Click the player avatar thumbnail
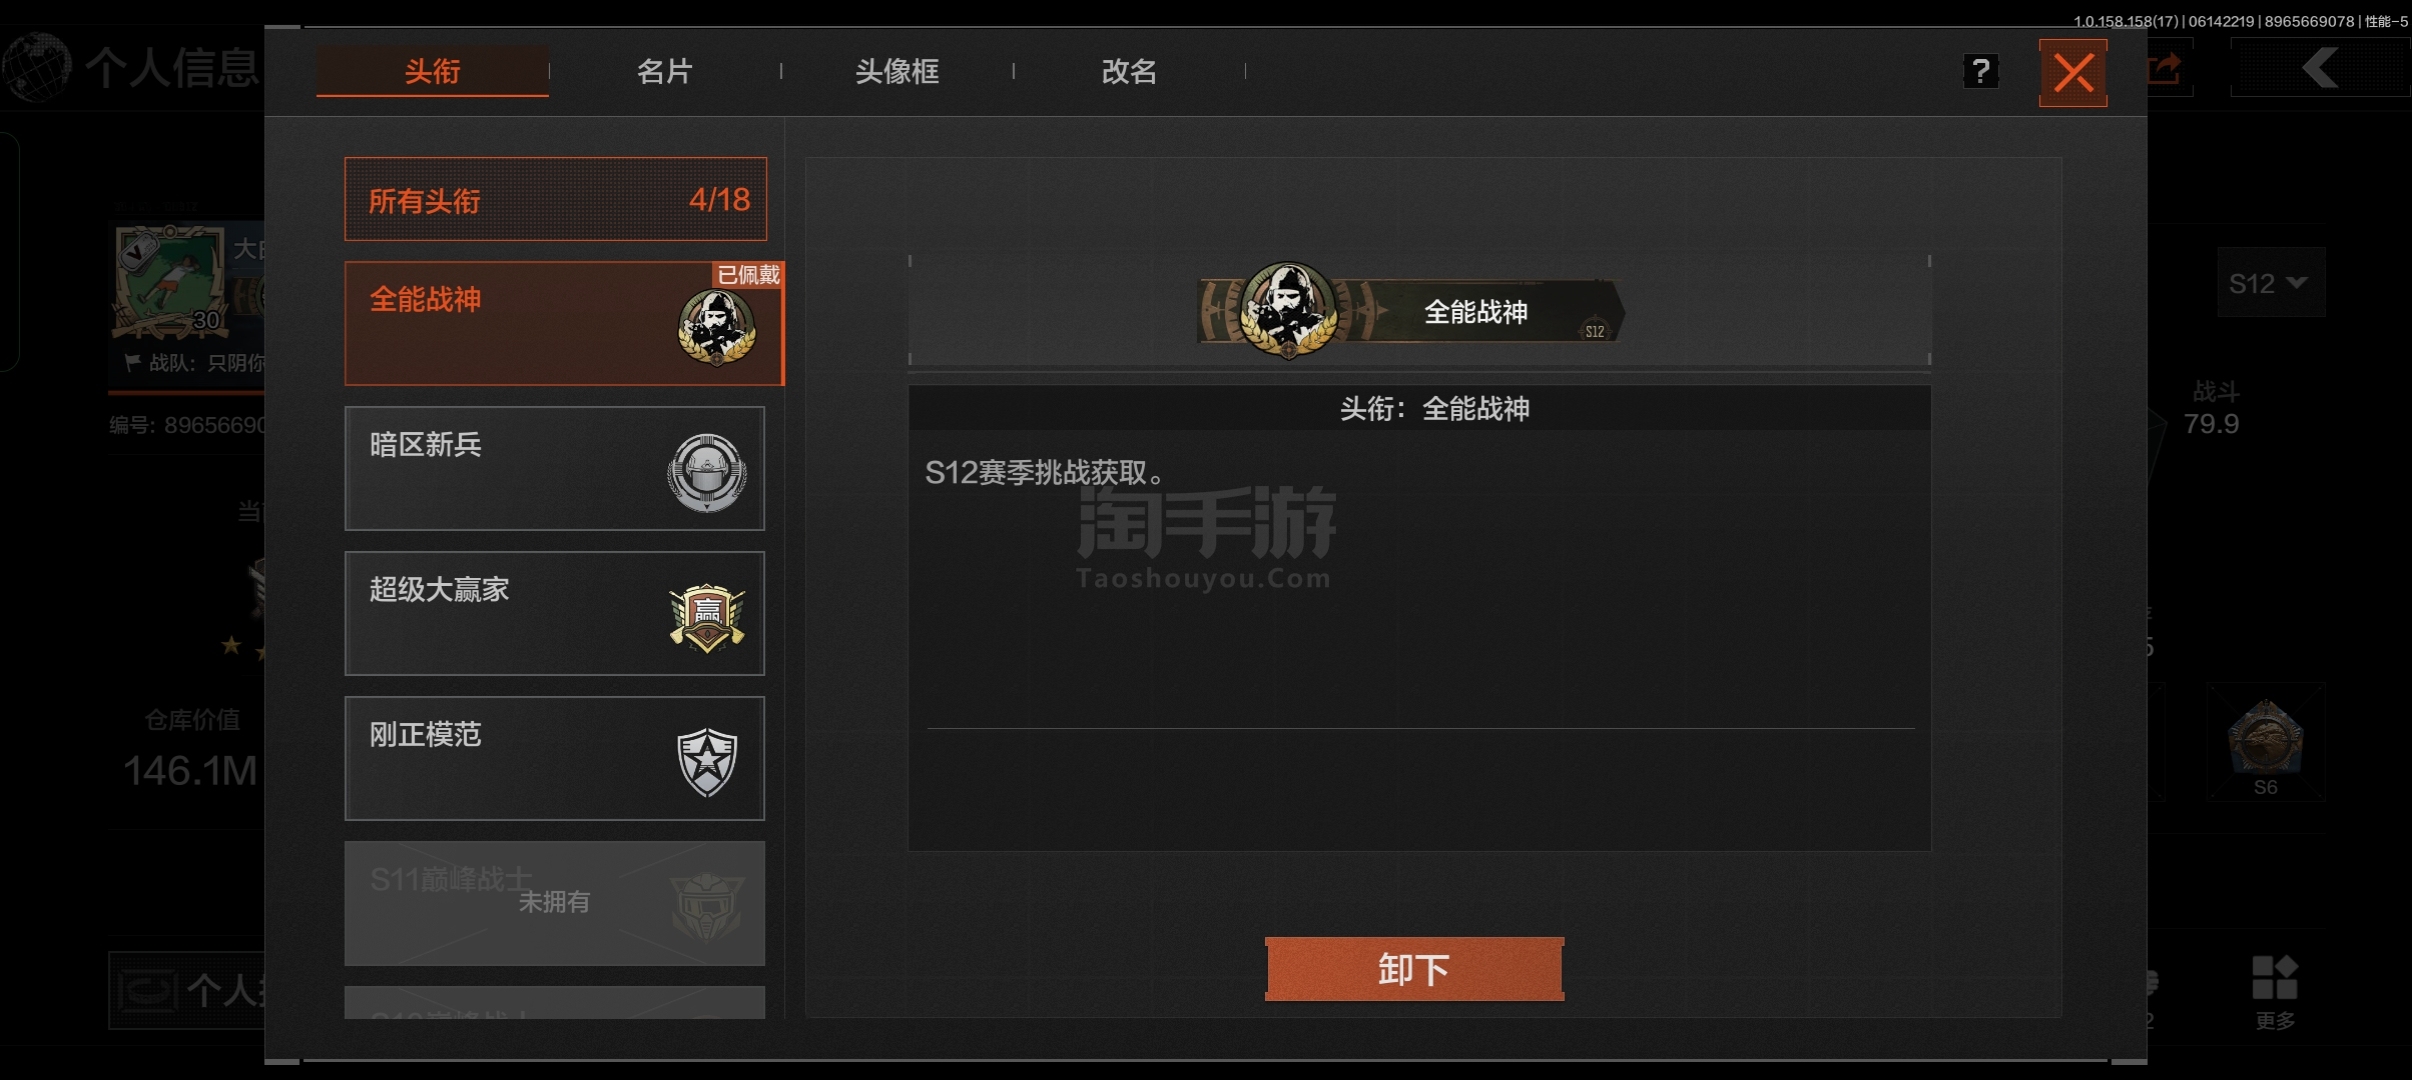This screenshot has height=1080, width=2412. click(170, 280)
